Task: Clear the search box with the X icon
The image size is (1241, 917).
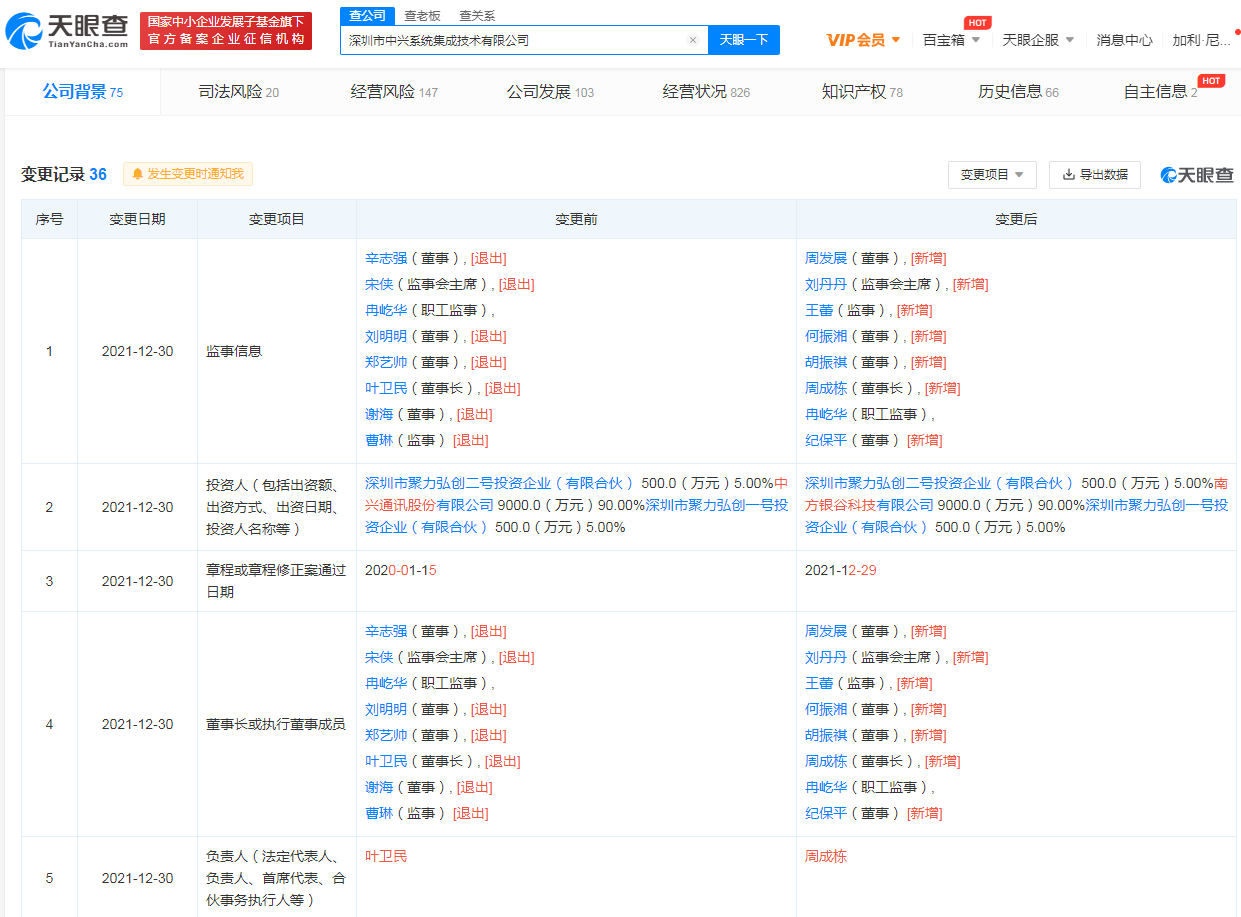Action: [693, 40]
